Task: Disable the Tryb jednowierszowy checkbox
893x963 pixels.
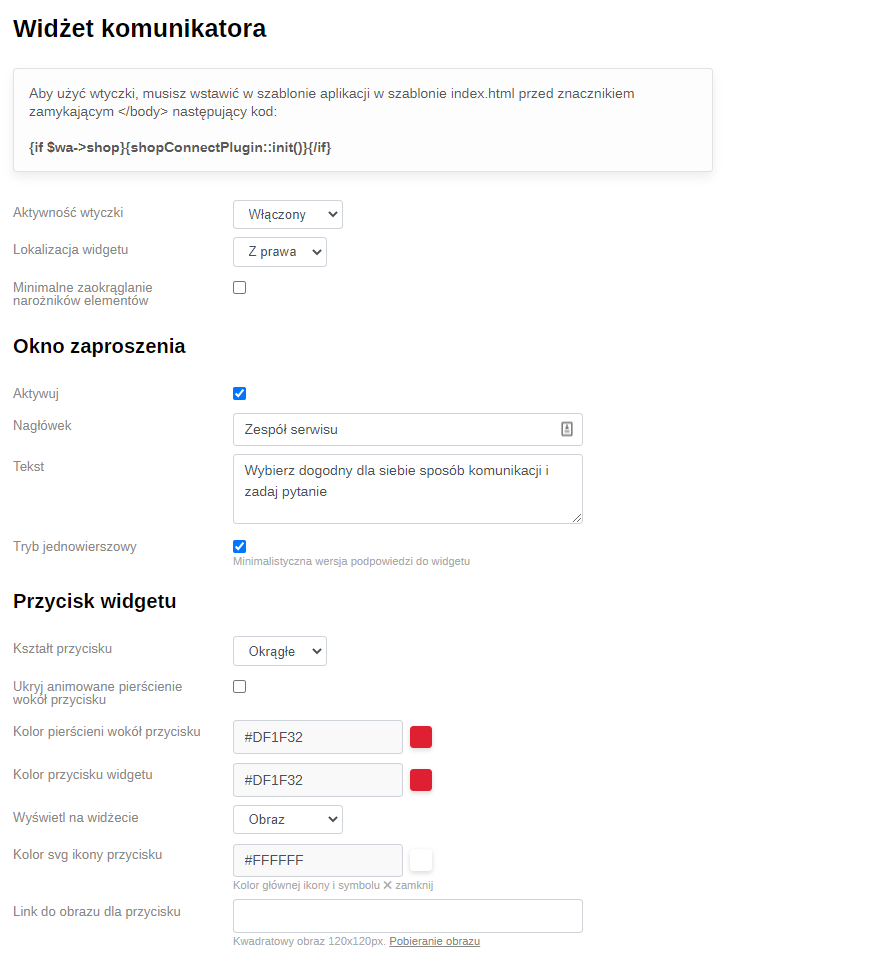Action: pos(240,547)
